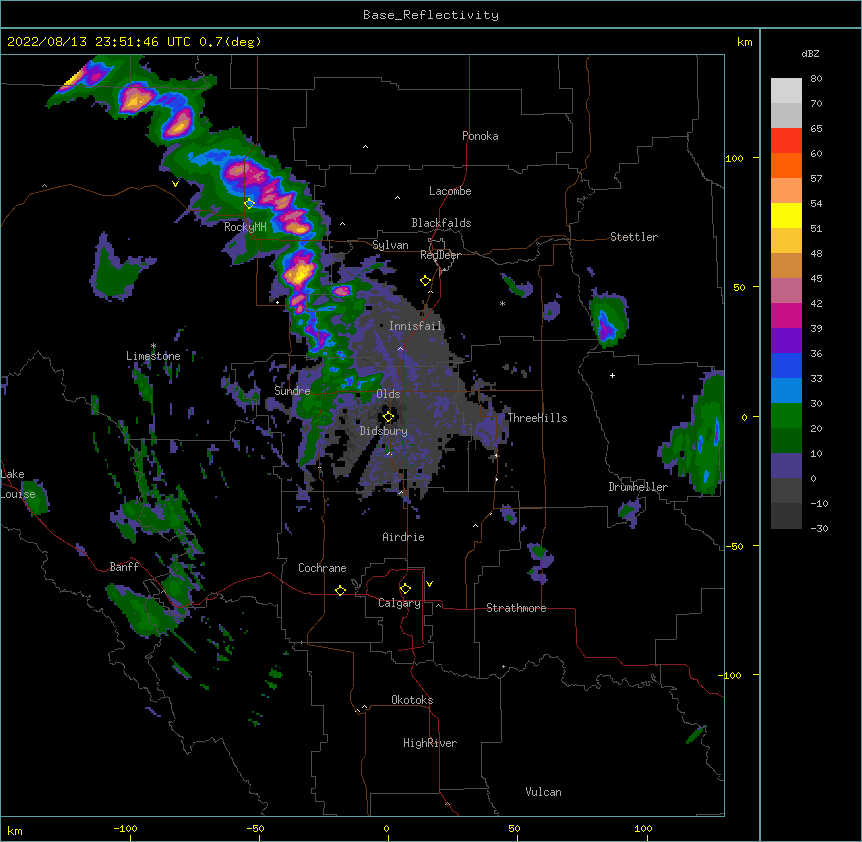Viewport: 862px width, 842px height.
Task: Select the bright yellow swatch in the dBZ legend
Action: coord(786,215)
